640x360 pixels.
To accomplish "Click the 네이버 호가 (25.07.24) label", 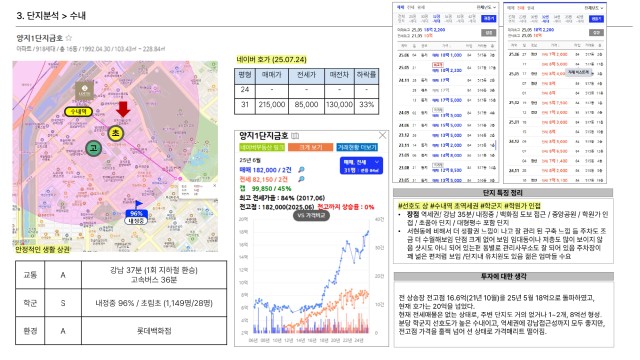I will (271, 60).
